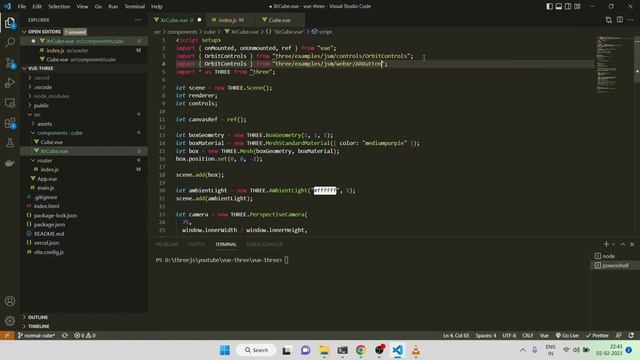640x360 pixels.
Task: Open vite.config.js in file explorer
Action: click(x=49, y=252)
